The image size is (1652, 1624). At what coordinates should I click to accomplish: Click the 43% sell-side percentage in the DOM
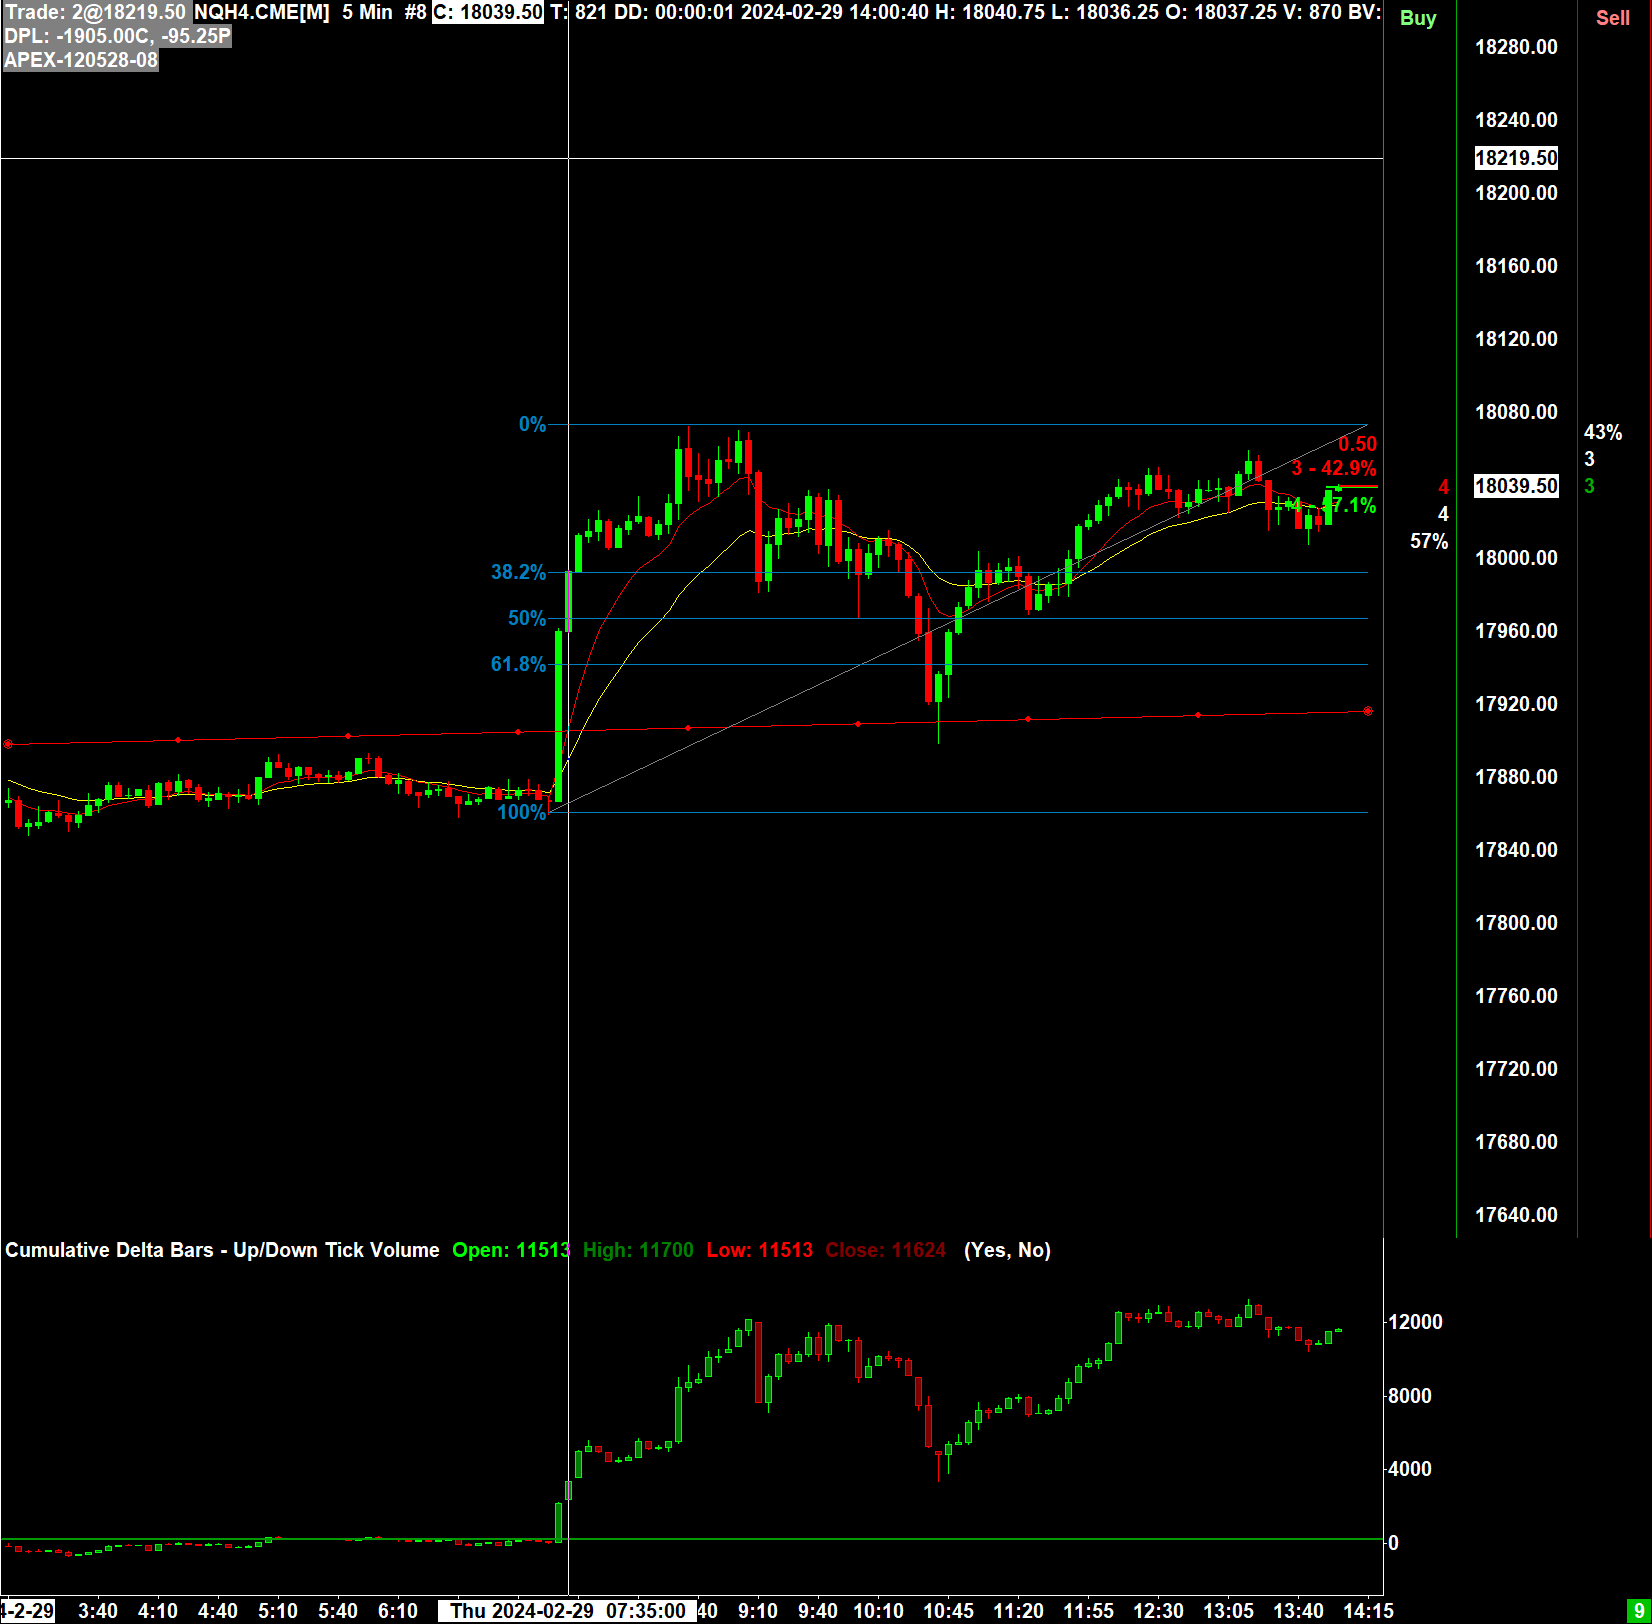coord(1603,432)
